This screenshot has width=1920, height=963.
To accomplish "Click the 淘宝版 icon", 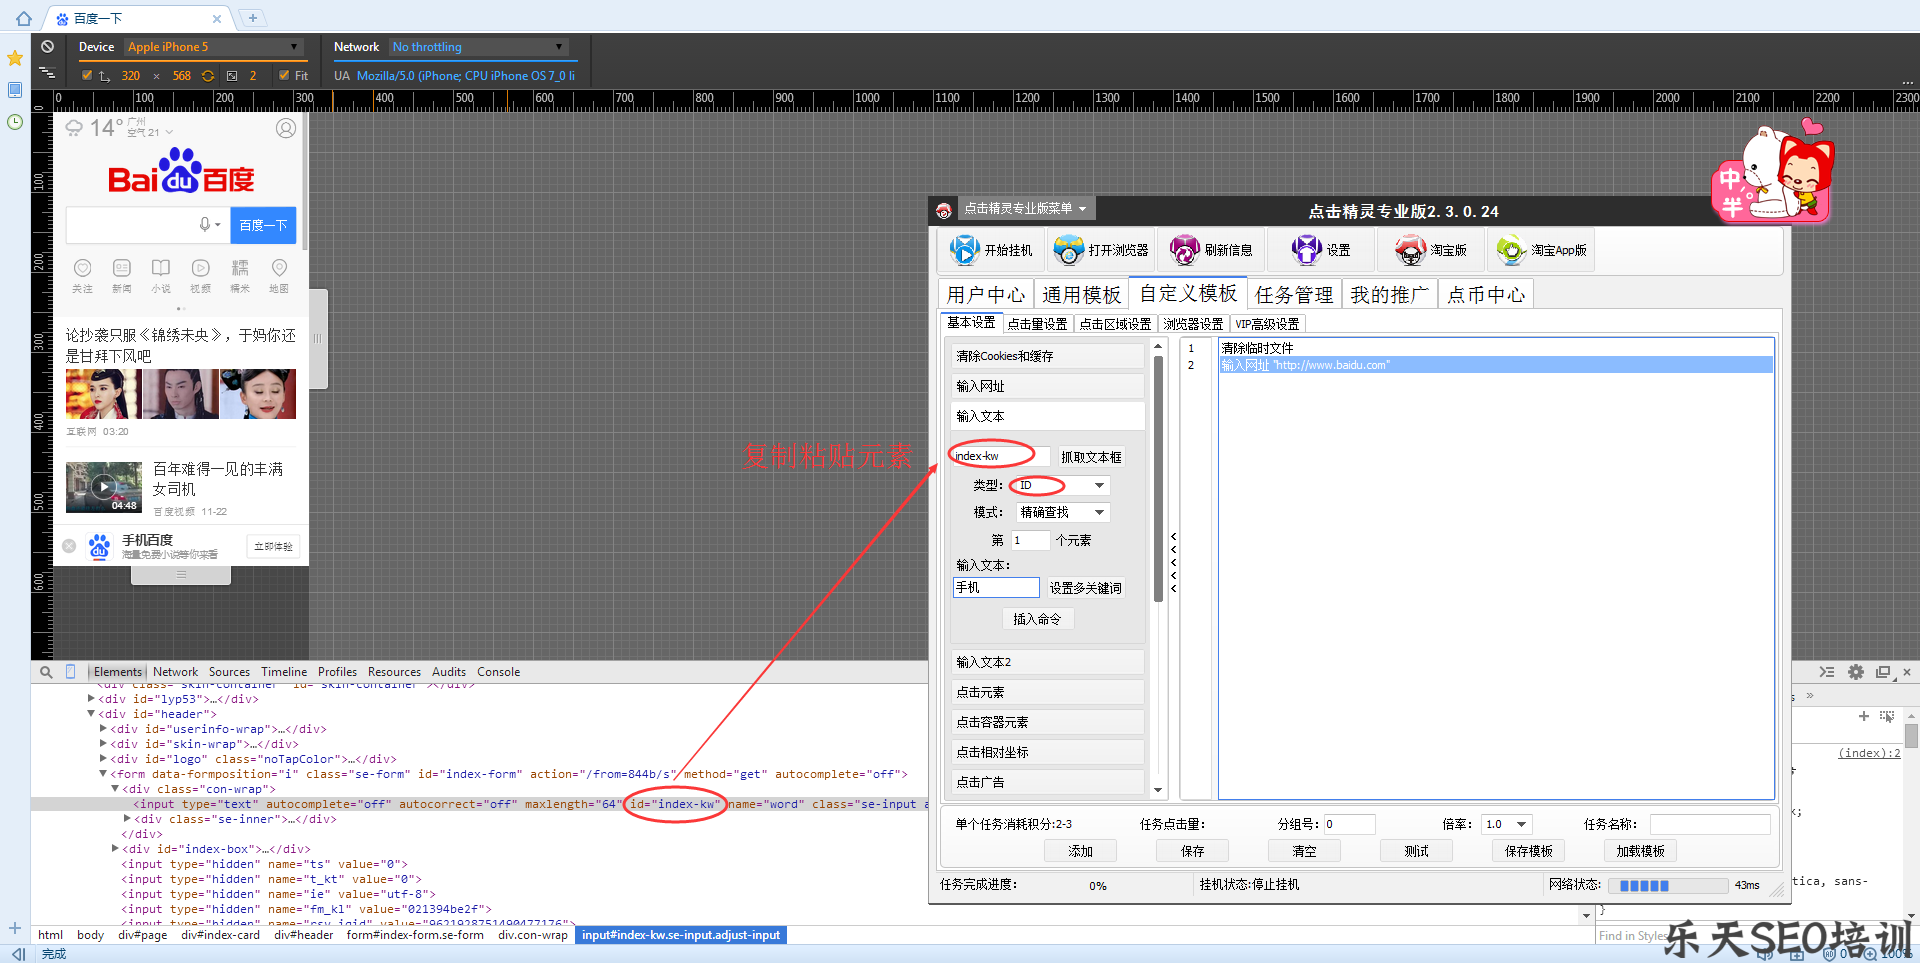I will point(1410,250).
